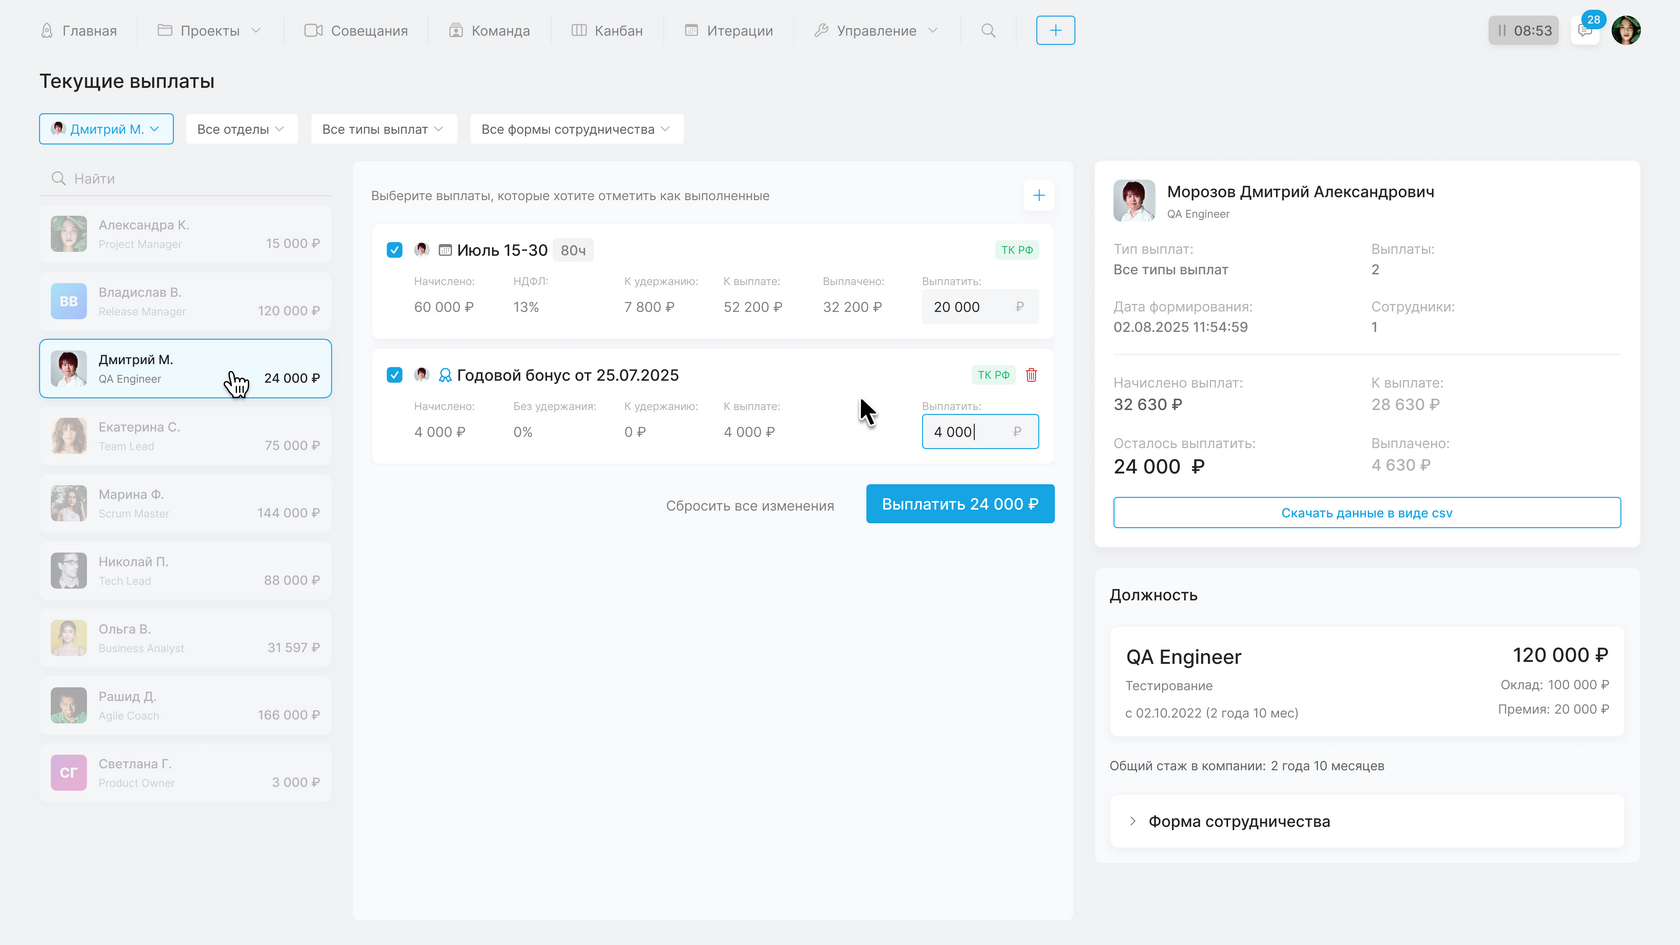Click Скачать данные в виде csv

pyautogui.click(x=1367, y=513)
